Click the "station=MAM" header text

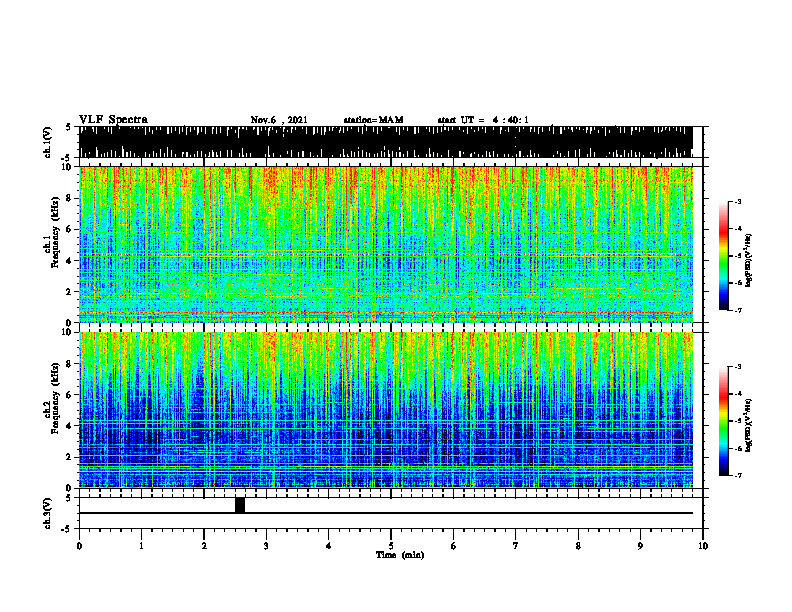tap(373, 120)
